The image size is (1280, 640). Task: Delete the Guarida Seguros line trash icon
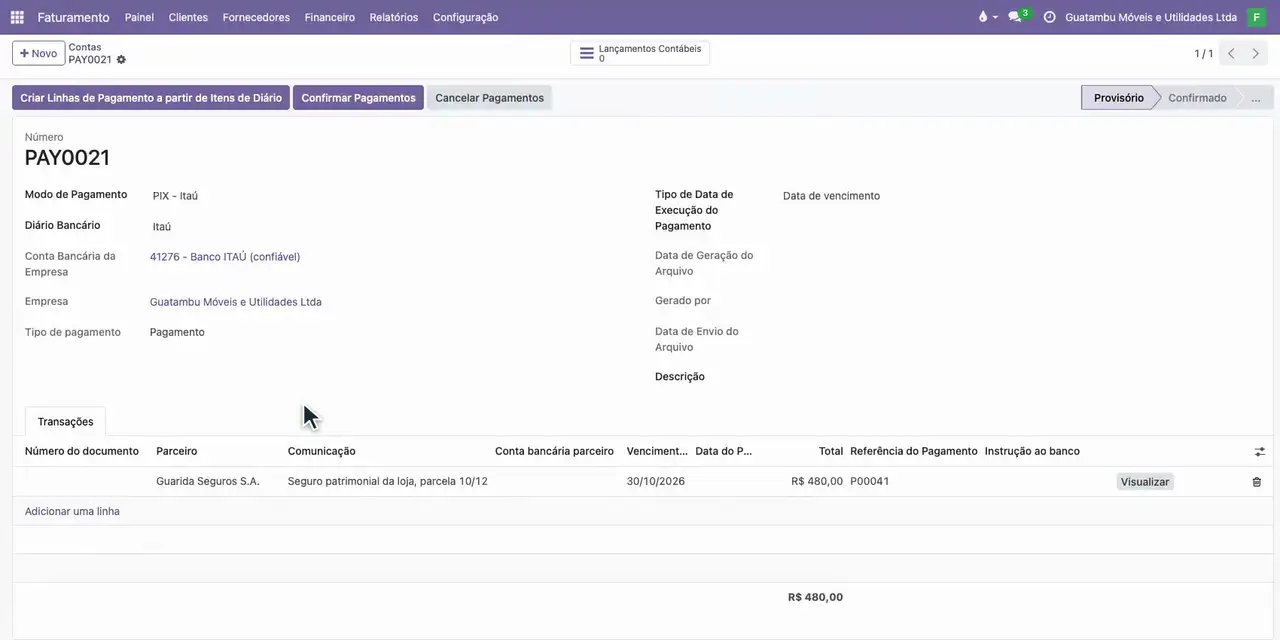tap(1257, 482)
